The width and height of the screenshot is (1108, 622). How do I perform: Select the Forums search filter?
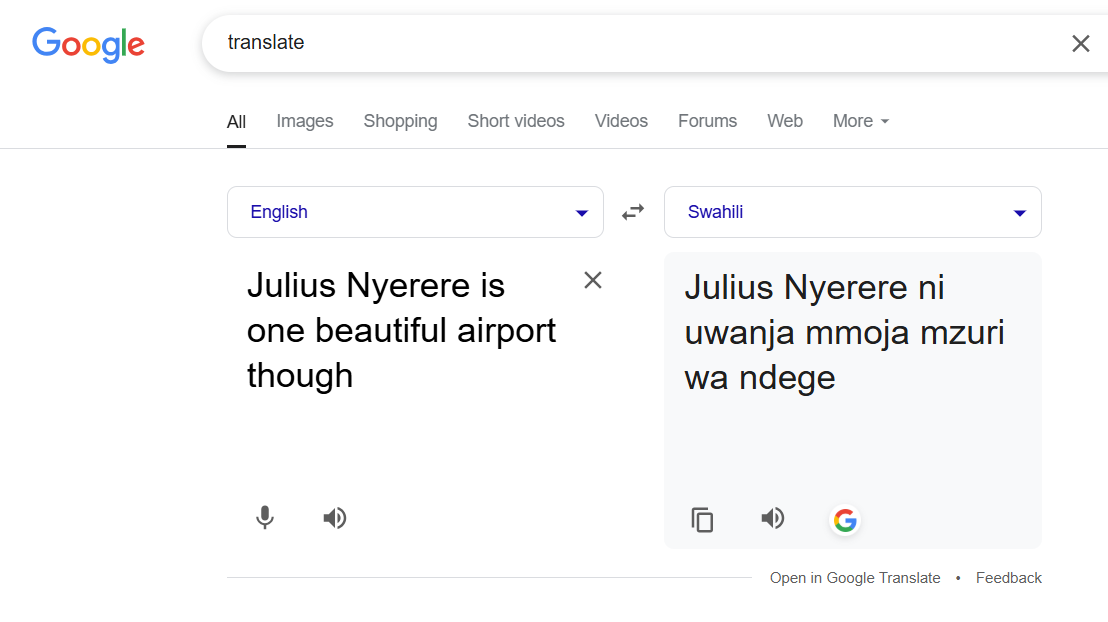(707, 121)
